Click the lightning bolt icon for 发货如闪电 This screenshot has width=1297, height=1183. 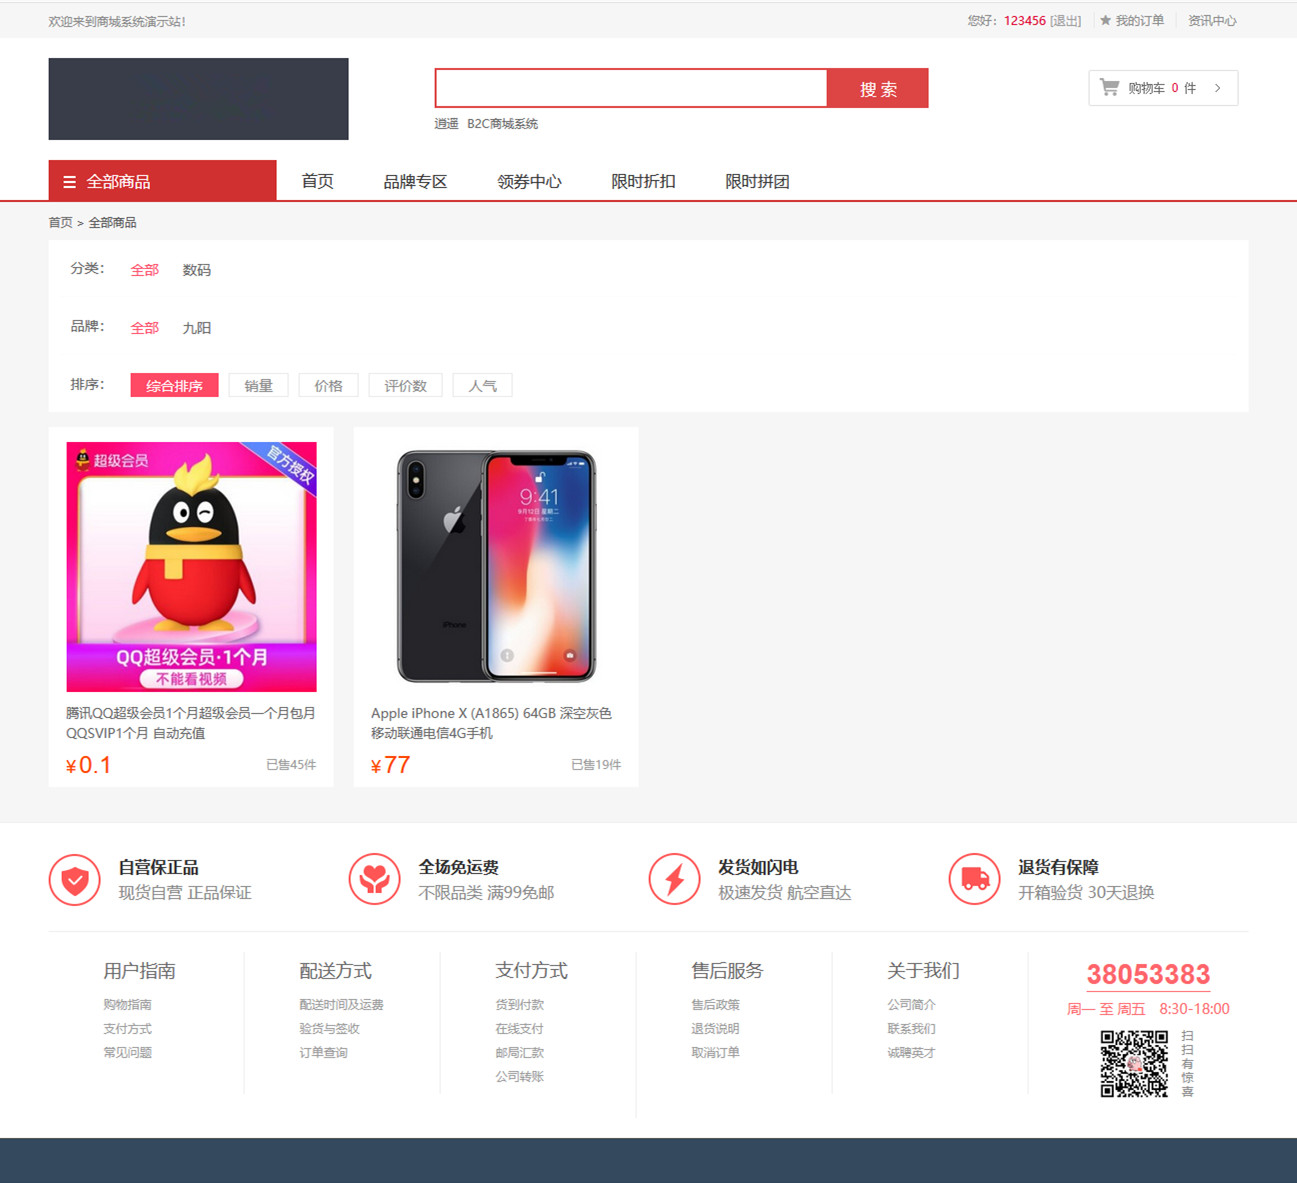tap(674, 880)
